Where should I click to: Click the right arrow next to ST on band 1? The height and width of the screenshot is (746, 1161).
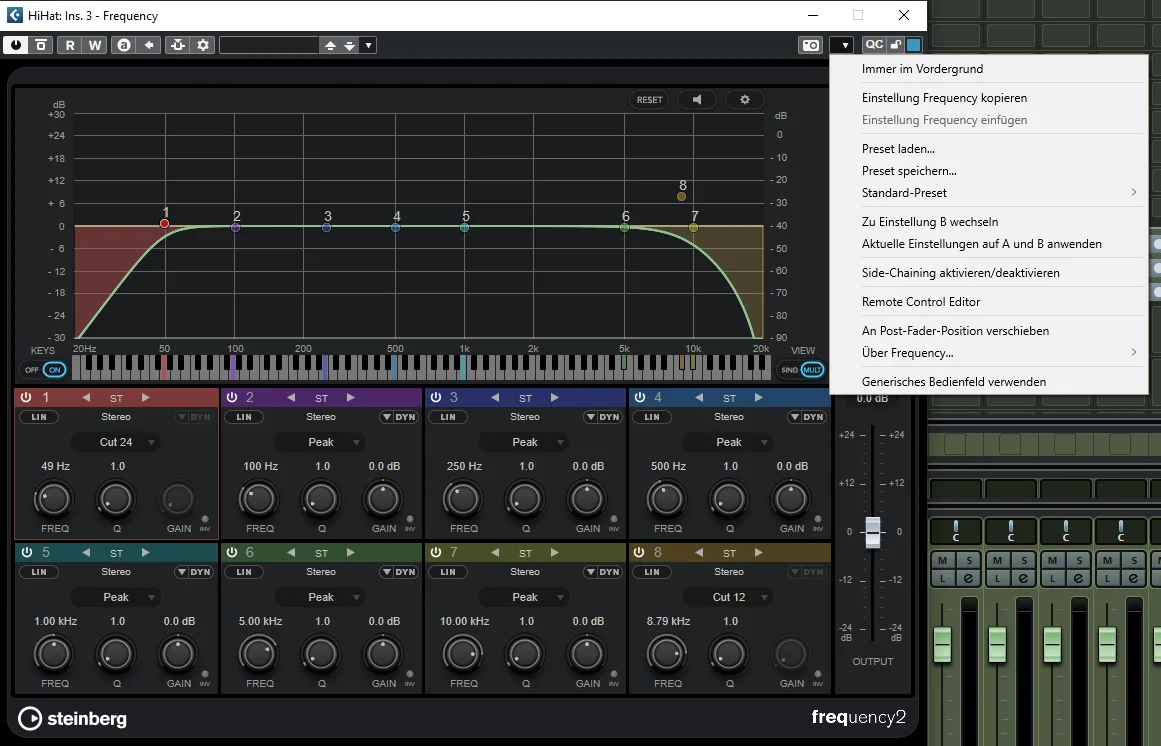tap(146, 397)
